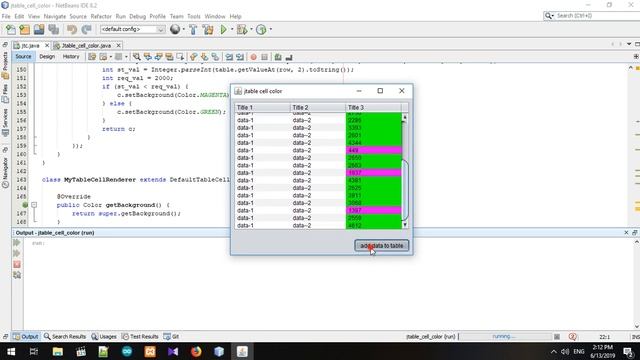
Task: Click the Open Project toolbar icon
Action: 39,29
